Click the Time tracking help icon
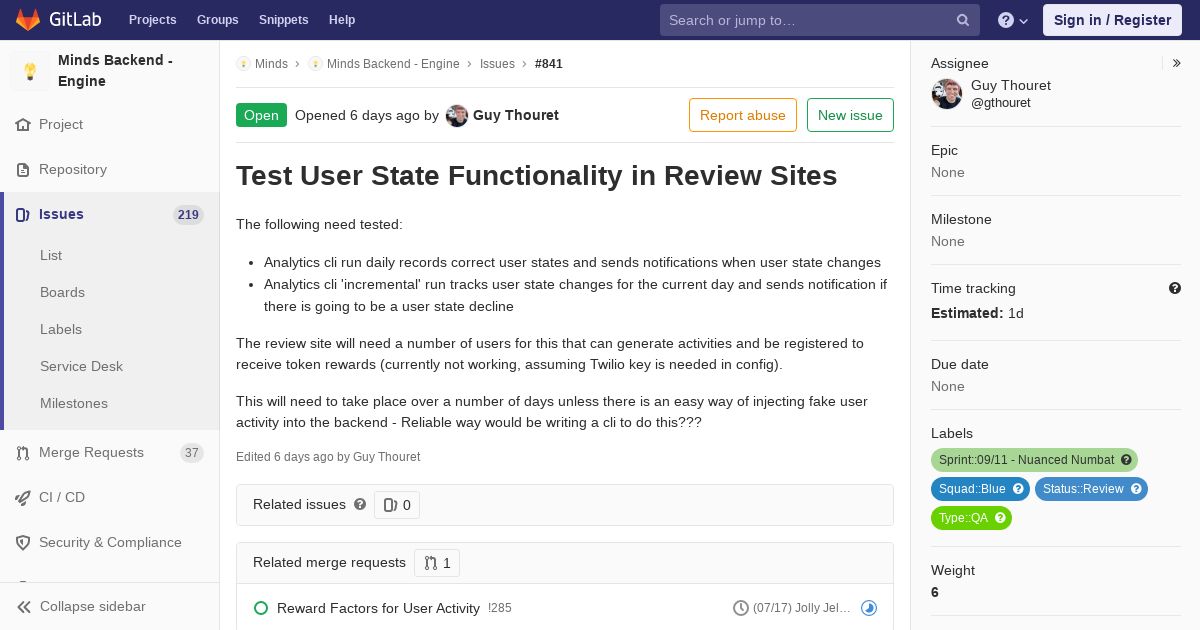 (x=1175, y=288)
